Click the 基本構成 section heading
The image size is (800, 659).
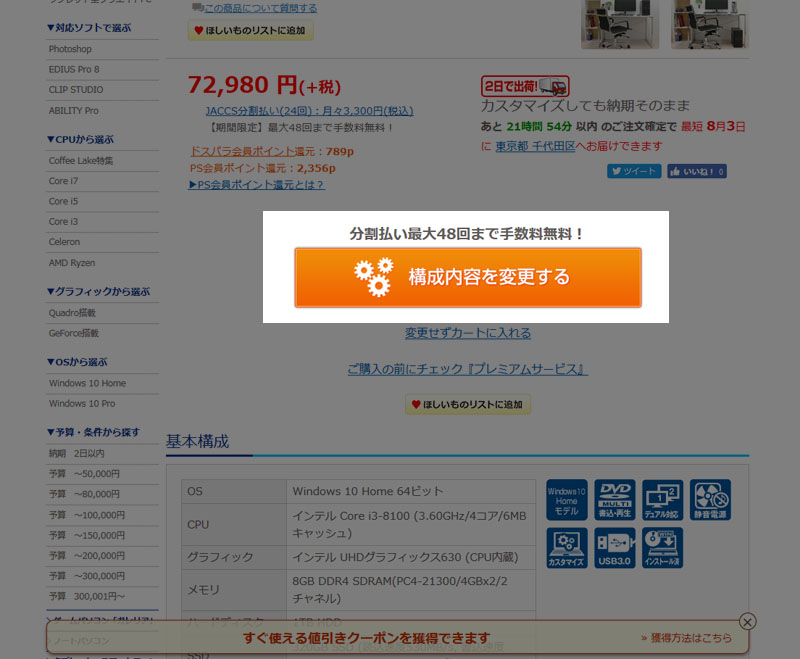coord(197,441)
